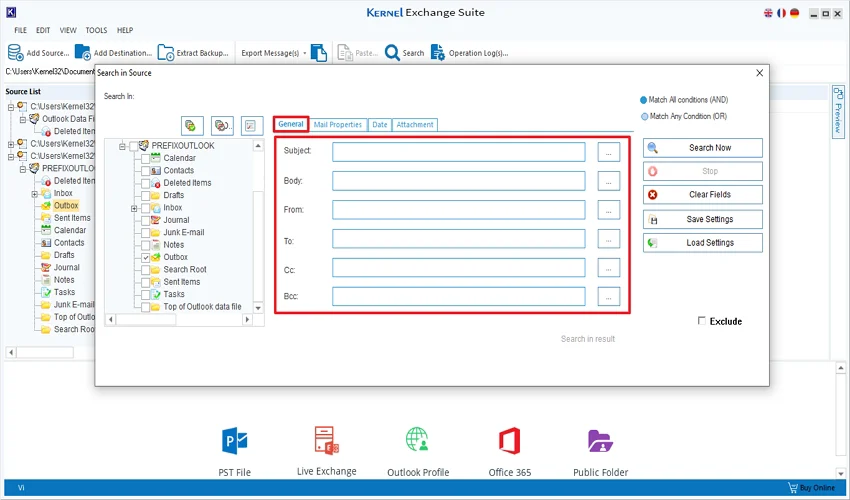
Task: Click the folder tree horizontal scrollbar
Action: point(179,320)
